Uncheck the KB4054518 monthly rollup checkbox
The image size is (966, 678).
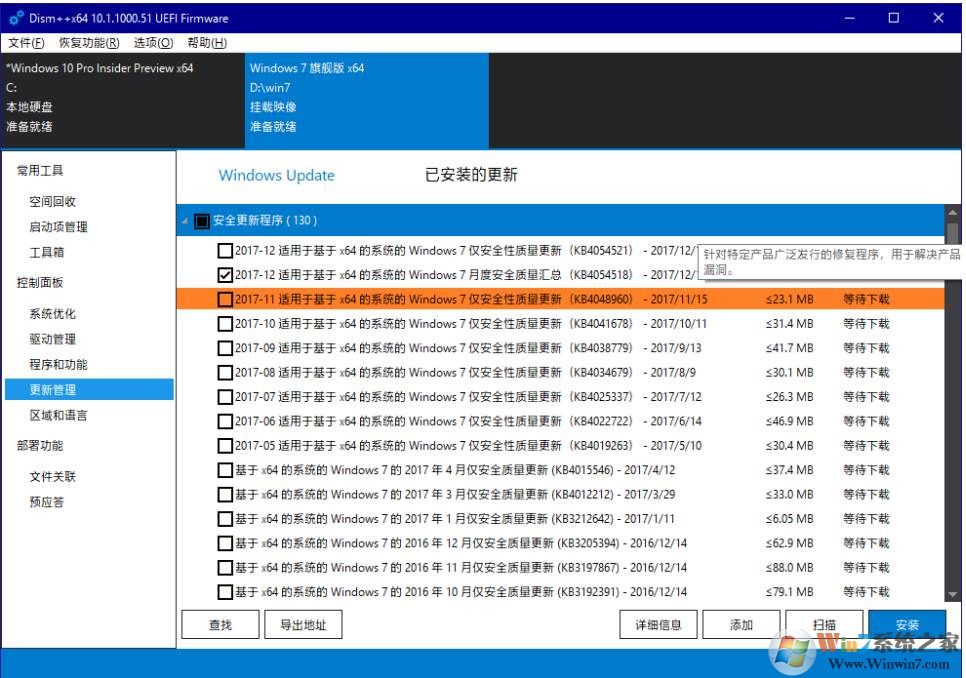pos(225,275)
